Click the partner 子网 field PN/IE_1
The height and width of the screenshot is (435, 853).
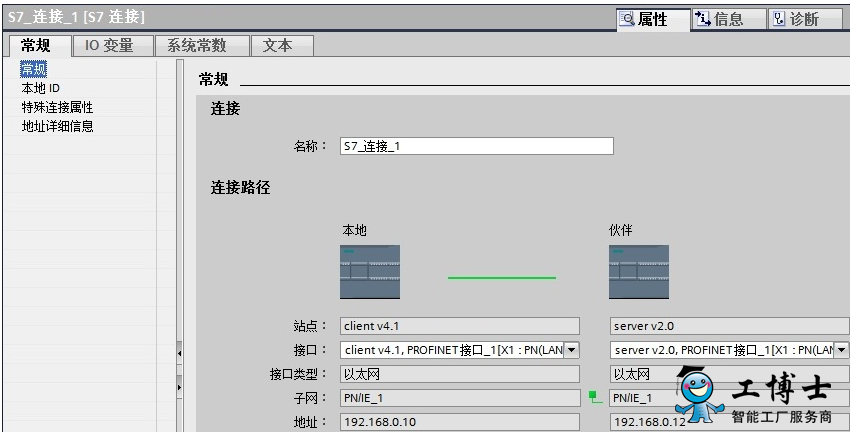pyautogui.click(x=730, y=398)
